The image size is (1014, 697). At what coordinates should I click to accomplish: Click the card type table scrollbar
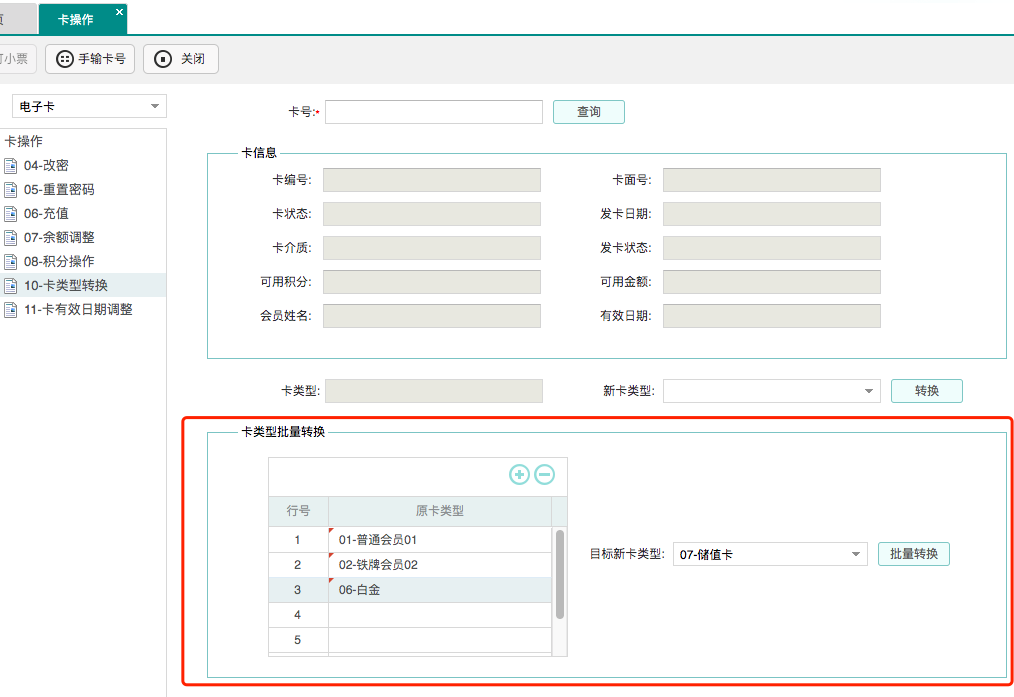click(x=559, y=575)
